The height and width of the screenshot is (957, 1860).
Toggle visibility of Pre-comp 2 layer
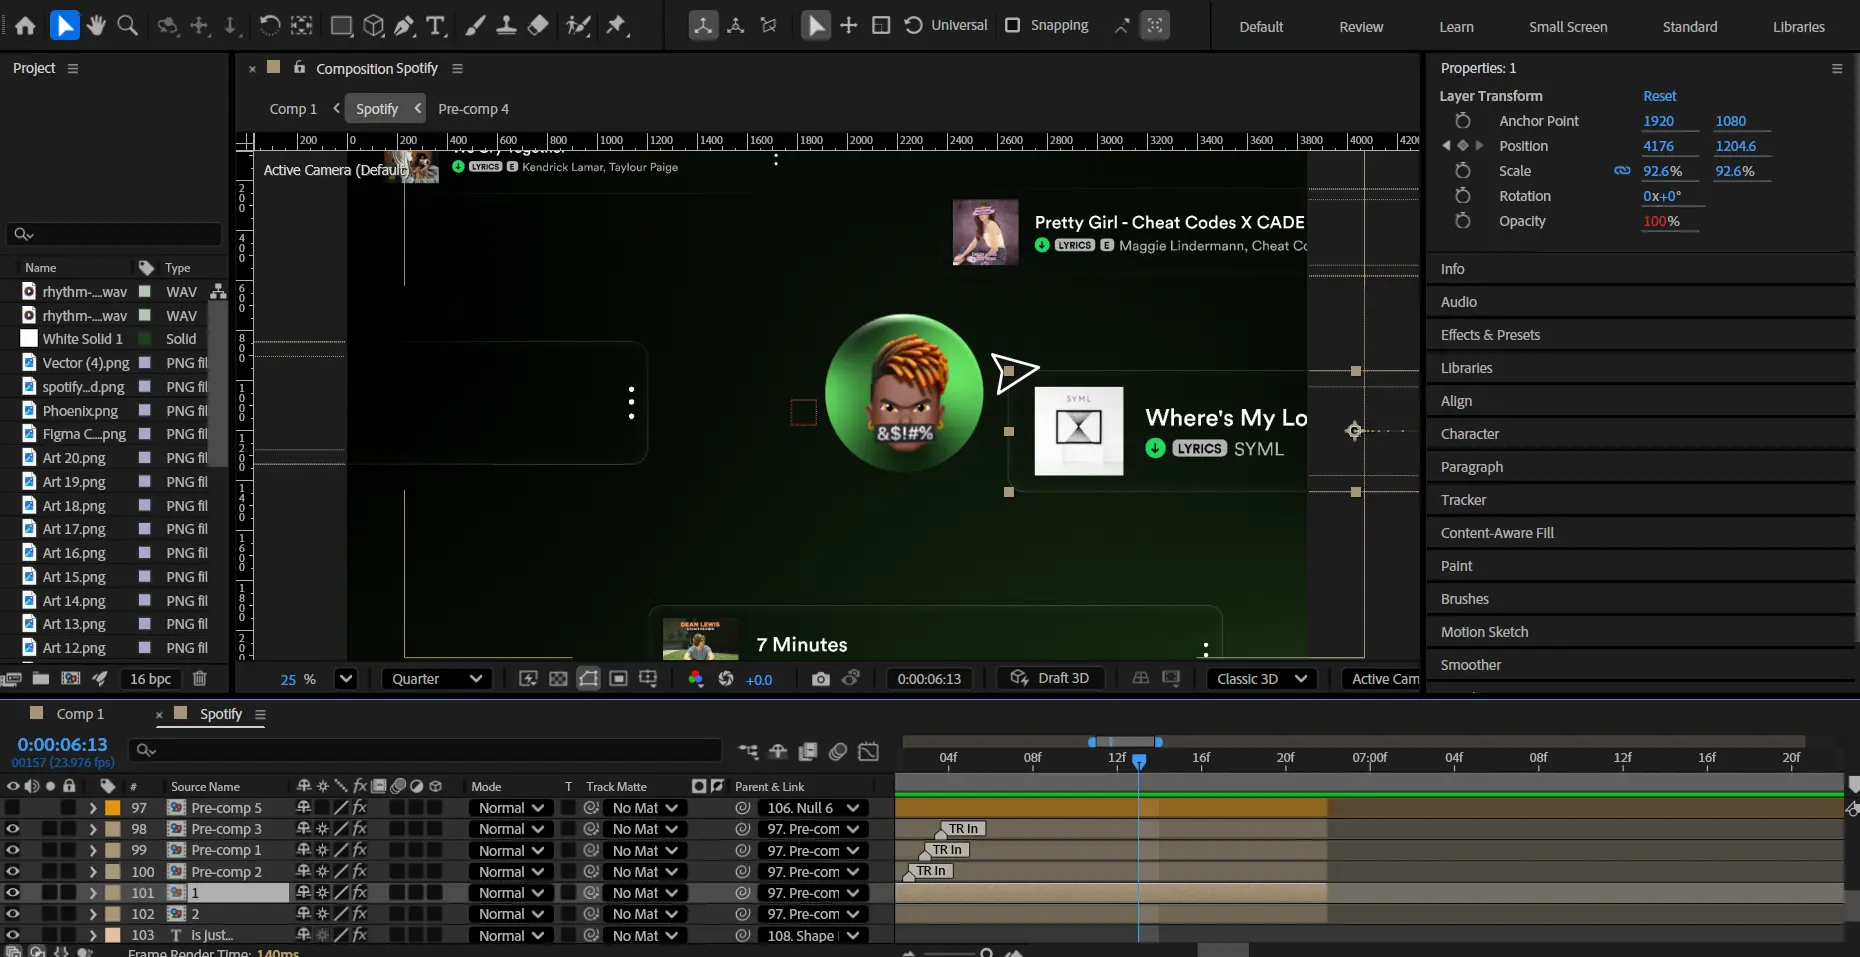pos(12,872)
